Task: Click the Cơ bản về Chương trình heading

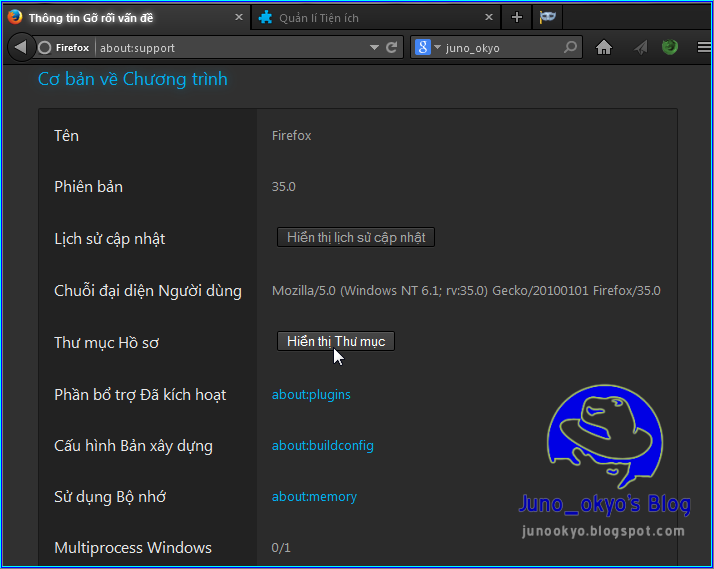Action: (133, 79)
